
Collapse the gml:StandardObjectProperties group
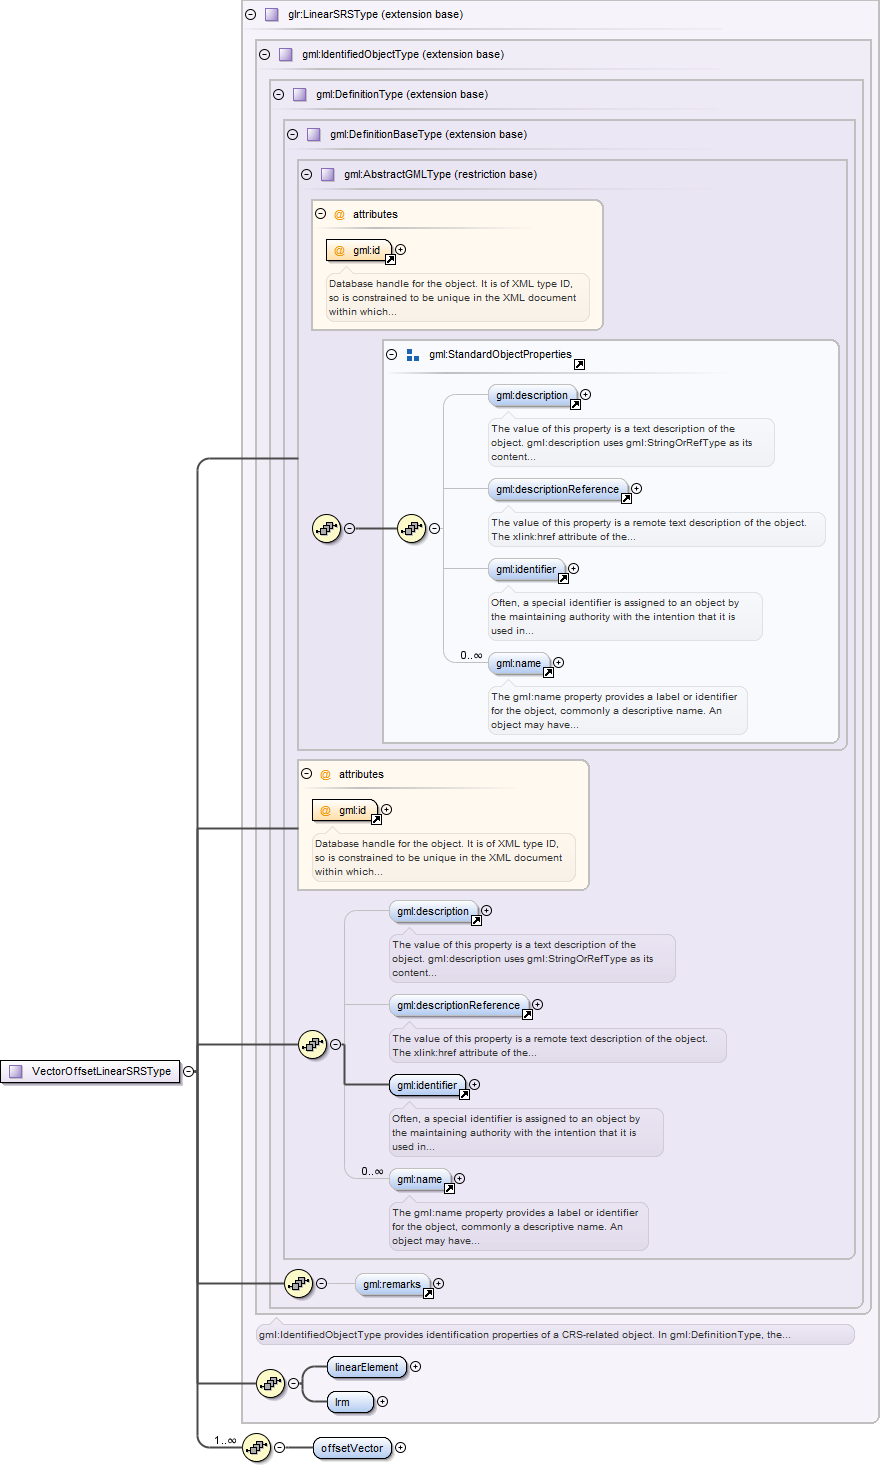[x=392, y=355]
